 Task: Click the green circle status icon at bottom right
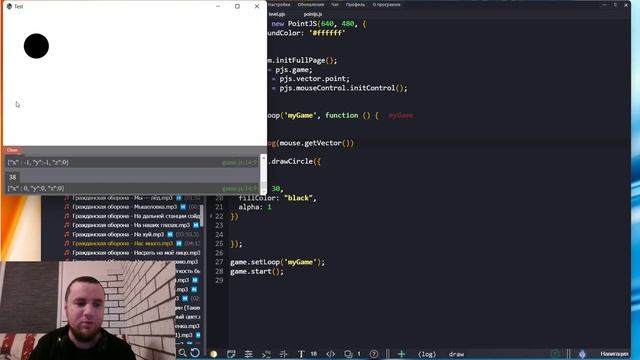tap(555, 354)
